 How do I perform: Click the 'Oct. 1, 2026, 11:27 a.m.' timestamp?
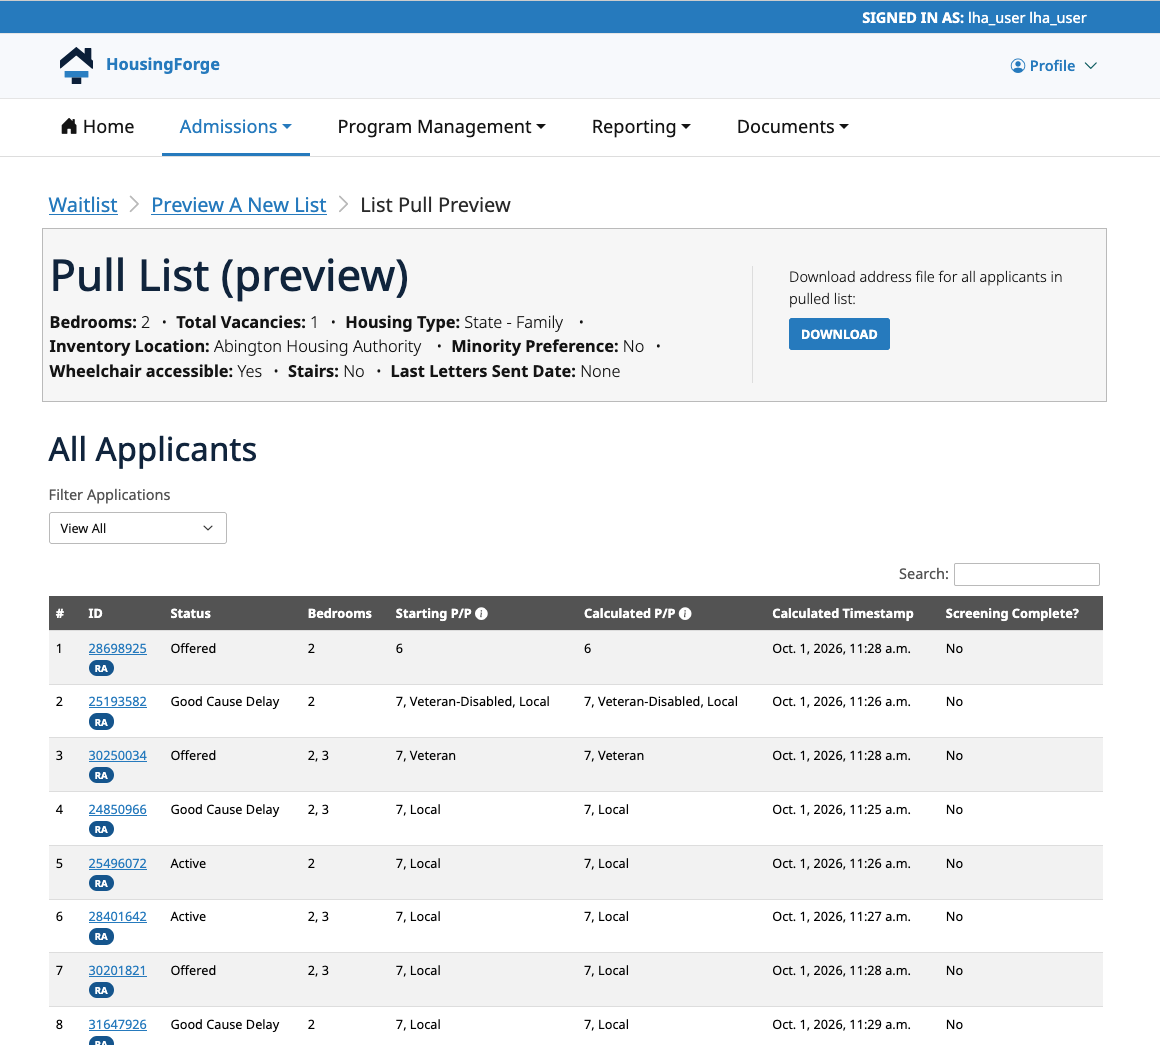842,917
